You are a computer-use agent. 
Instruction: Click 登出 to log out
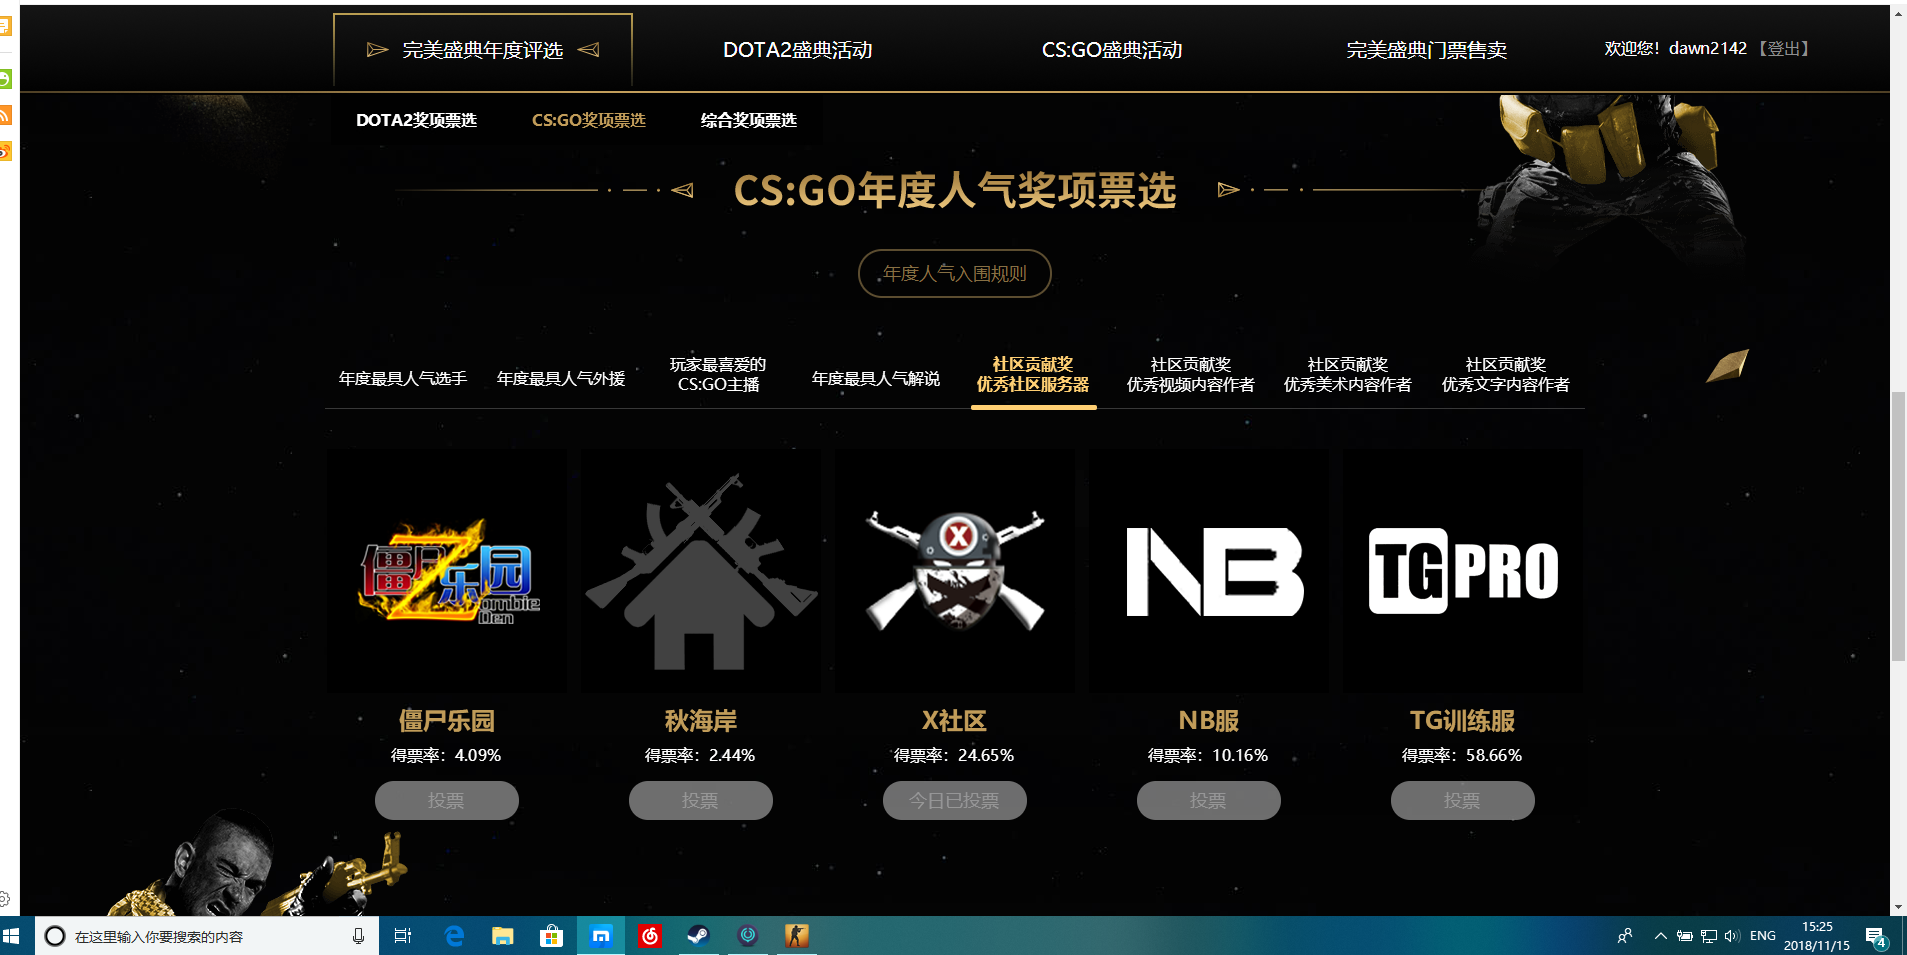(x=1785, y=47)
